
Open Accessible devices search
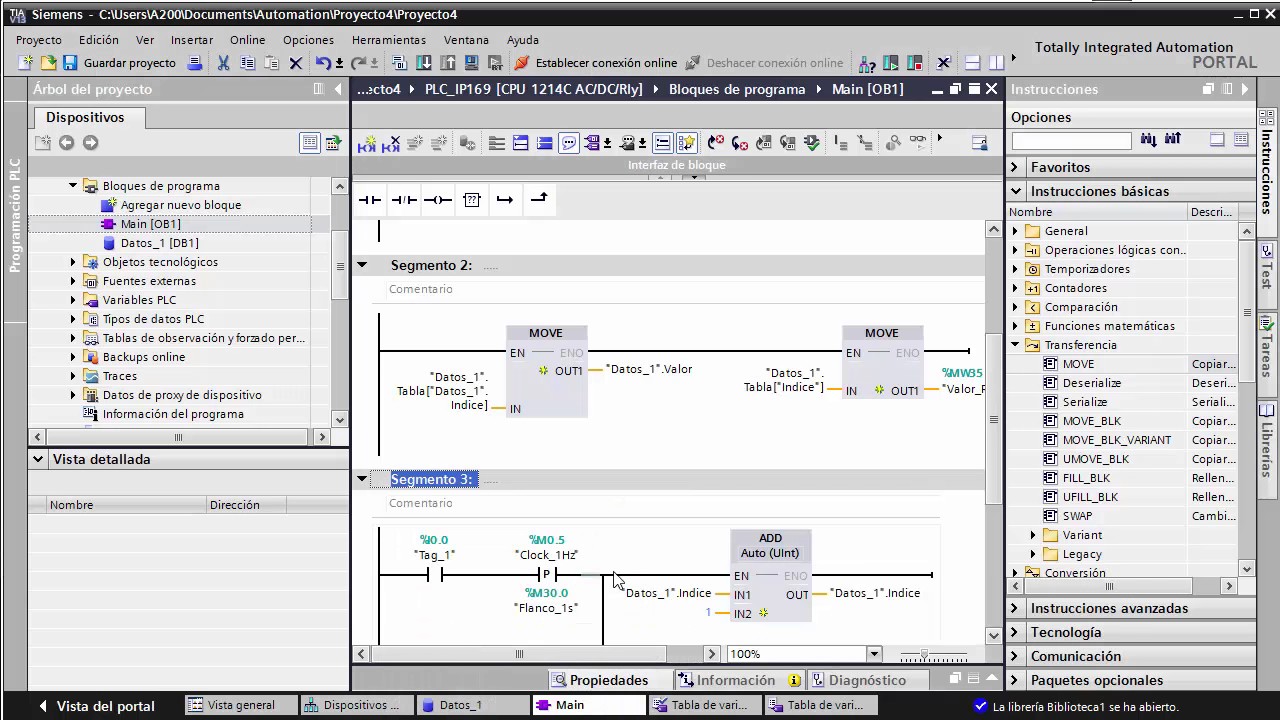point(868,63)
